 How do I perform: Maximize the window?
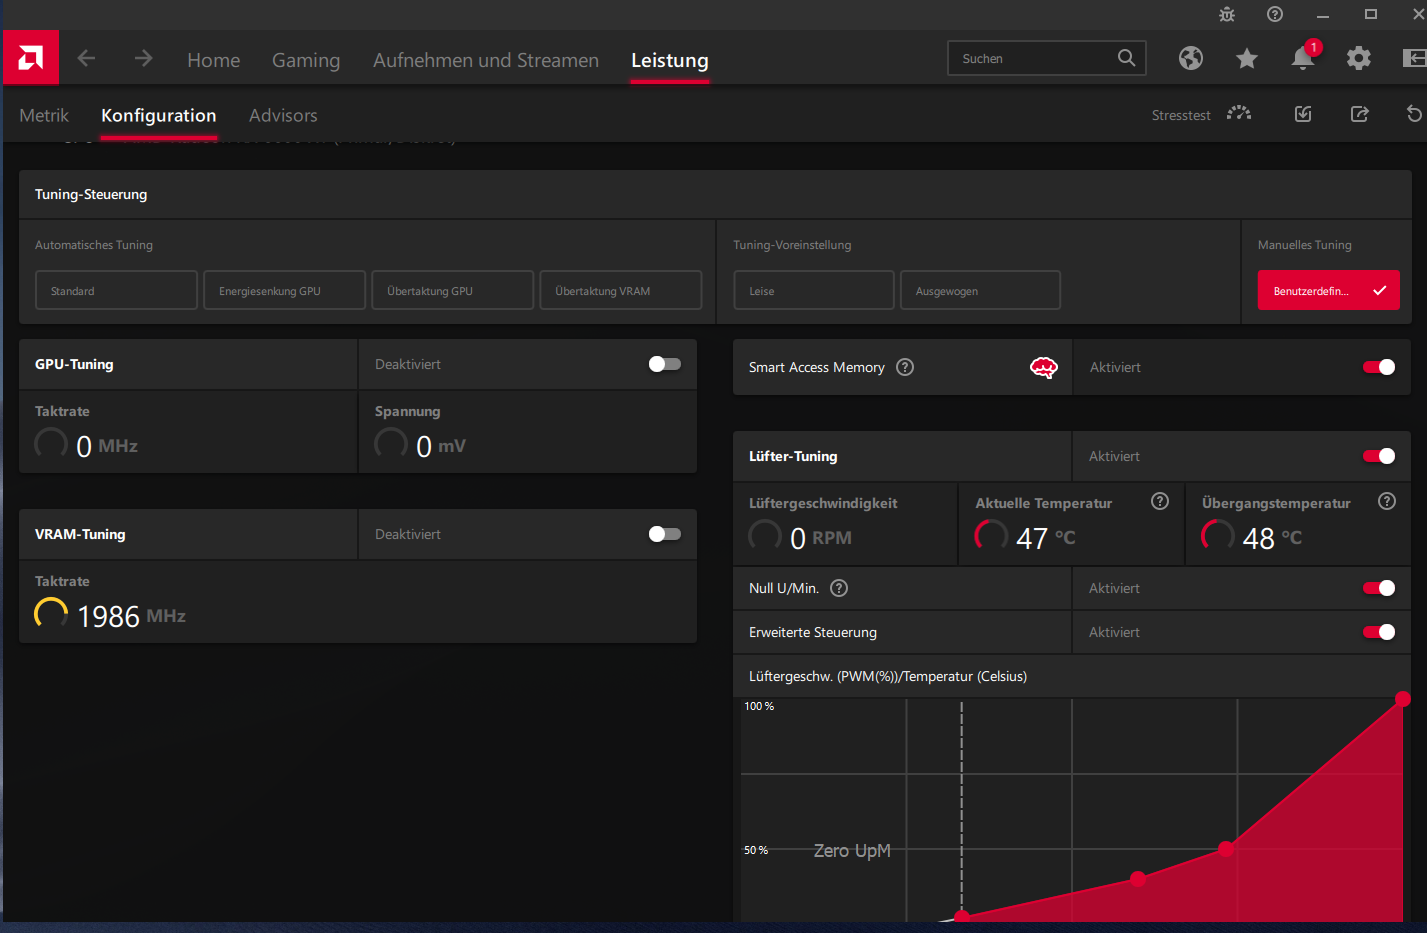(x=1371, y=14)
